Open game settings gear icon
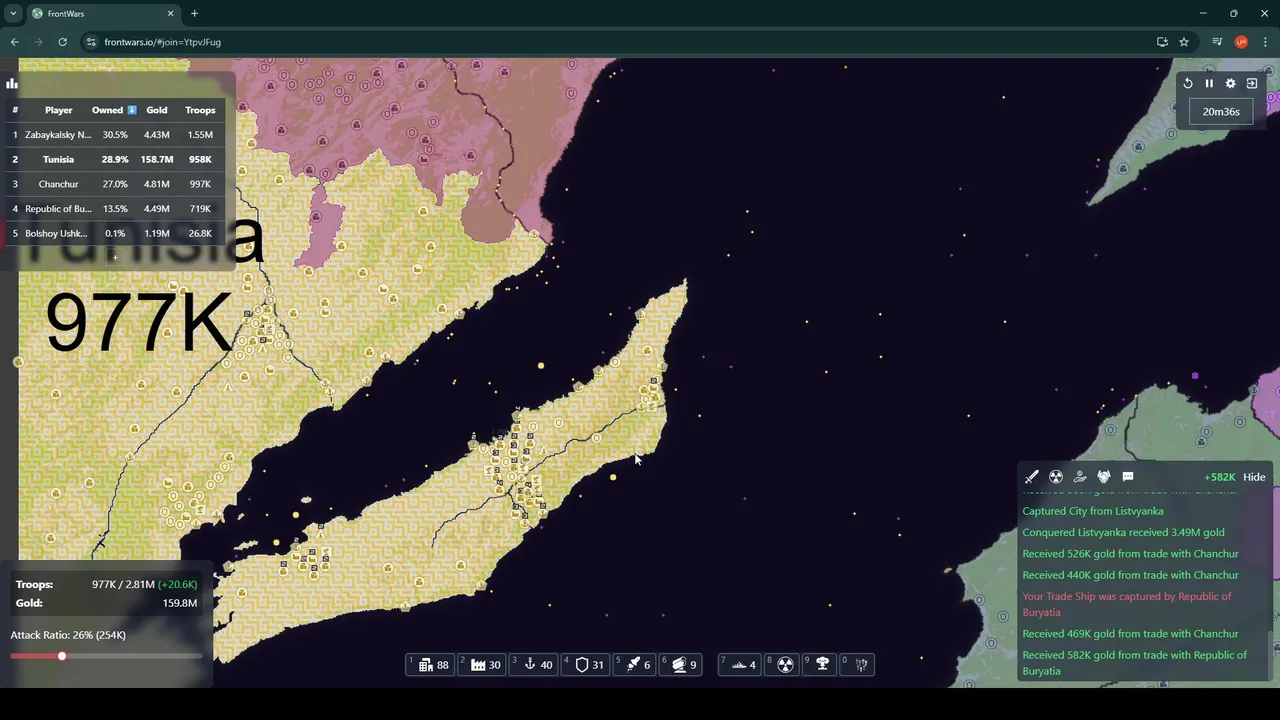1280x720 pixels. click(x=1231, y=84)
